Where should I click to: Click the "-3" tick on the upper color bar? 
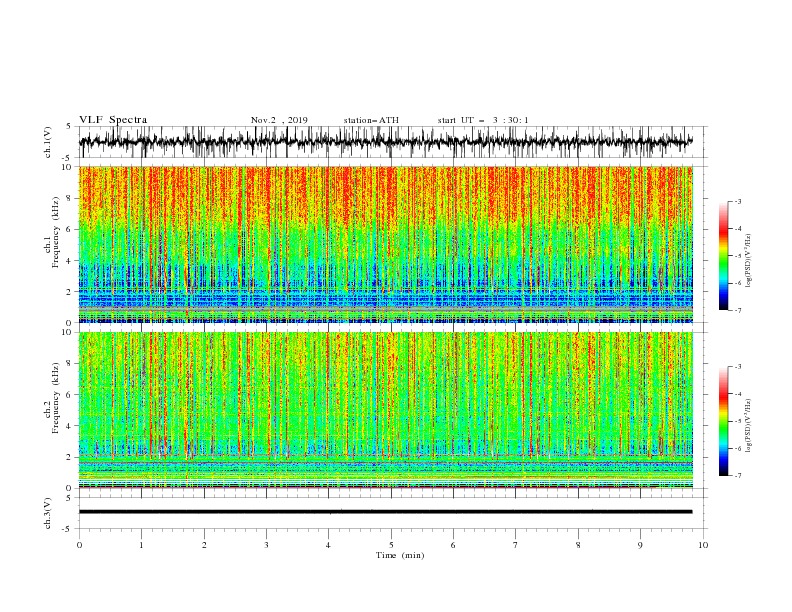(x=737, y=201)
